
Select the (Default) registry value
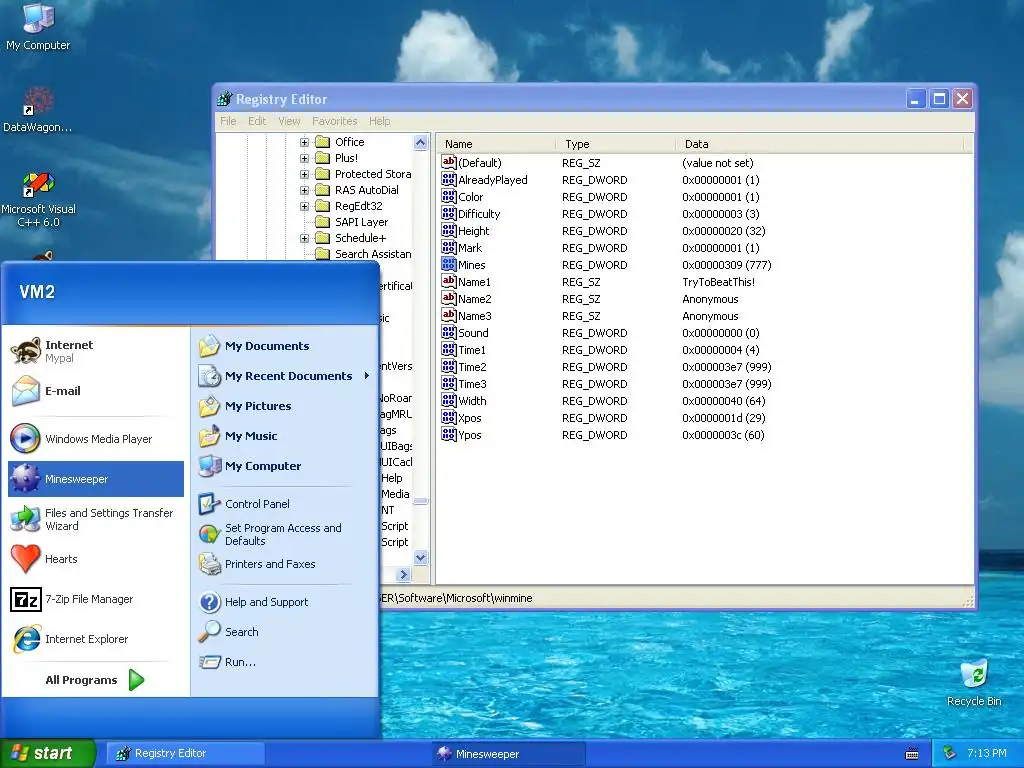click(479, 163)
